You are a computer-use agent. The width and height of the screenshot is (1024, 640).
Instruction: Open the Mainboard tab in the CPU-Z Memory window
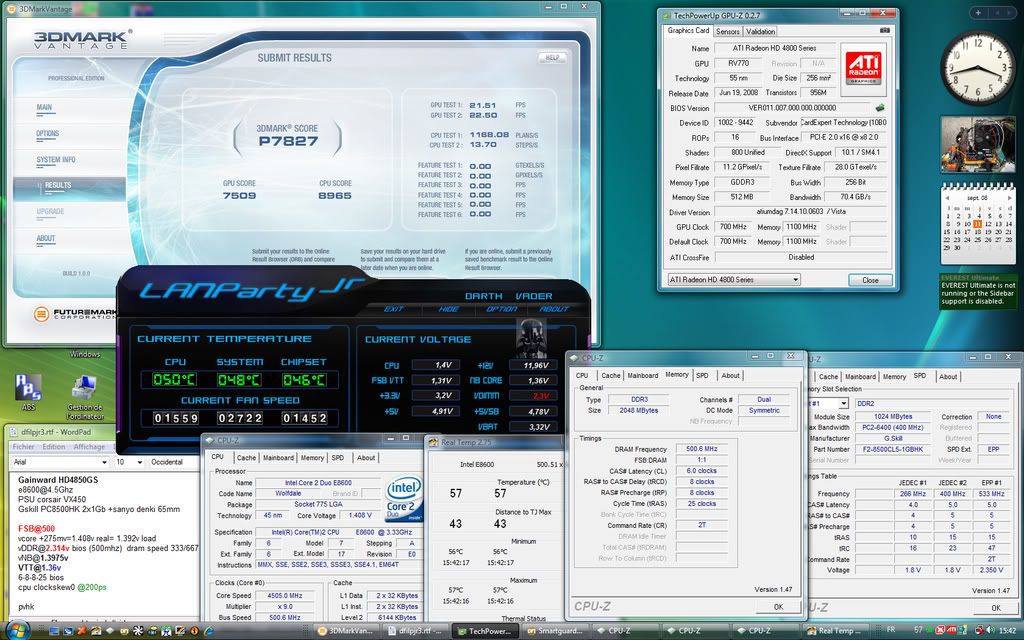tap(643, 375)
